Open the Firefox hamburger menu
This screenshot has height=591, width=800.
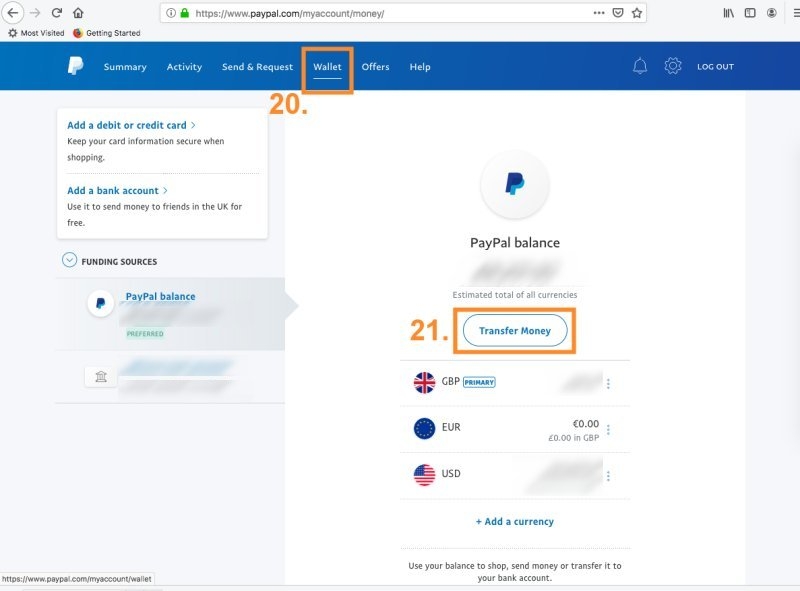pos(796,13)
